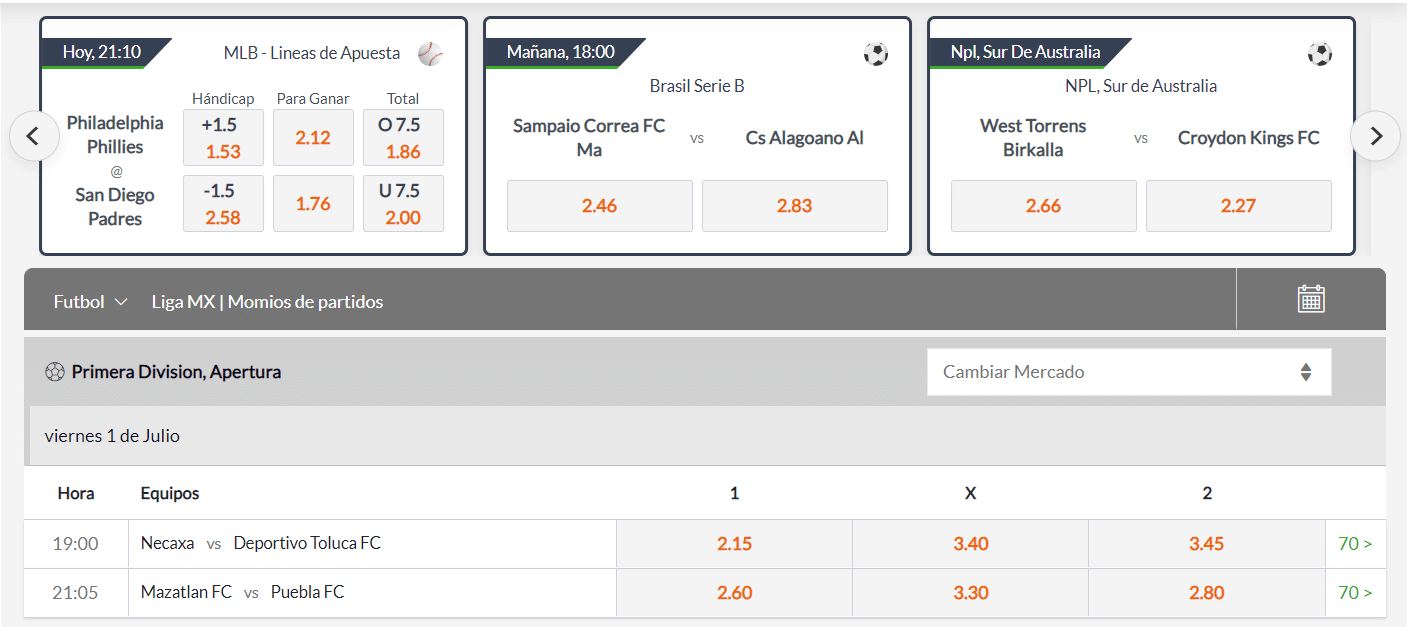Click the right carousel arrow
The image size is (1407, 627).
point(1375,136)
